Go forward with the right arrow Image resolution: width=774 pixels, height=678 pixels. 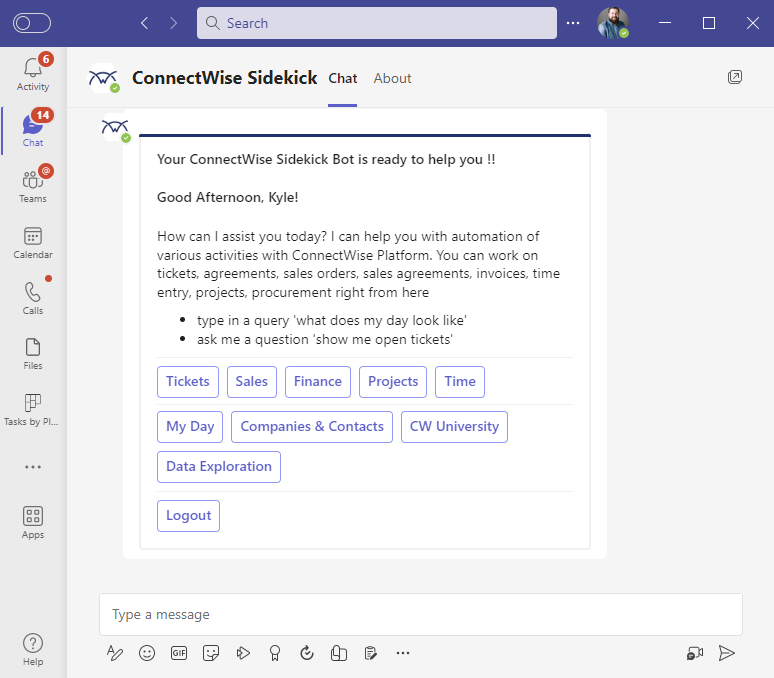[x=173, y=23]
